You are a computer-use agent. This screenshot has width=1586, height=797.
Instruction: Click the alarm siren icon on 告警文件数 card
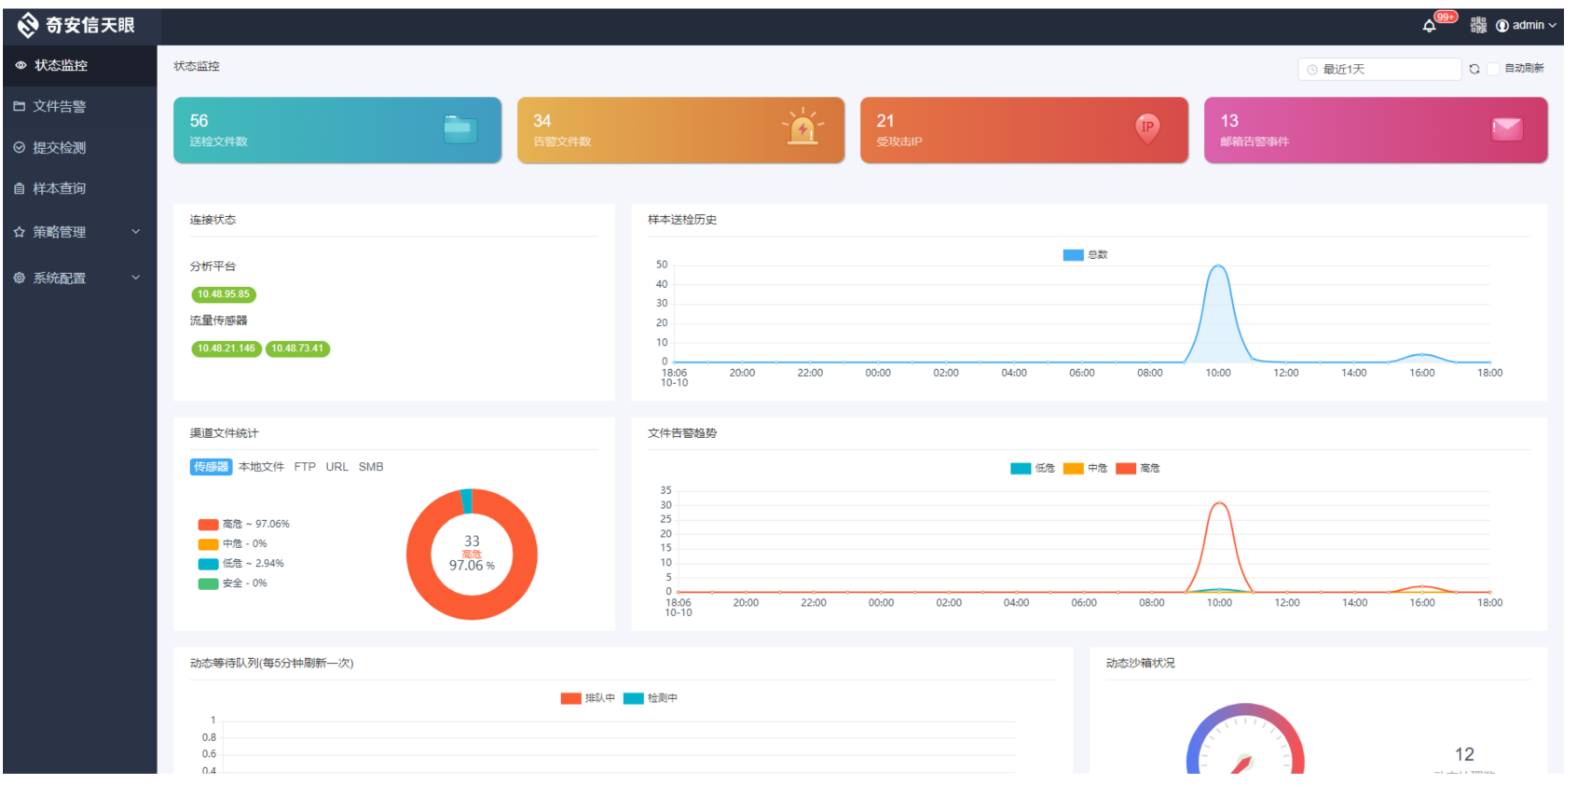802,128
